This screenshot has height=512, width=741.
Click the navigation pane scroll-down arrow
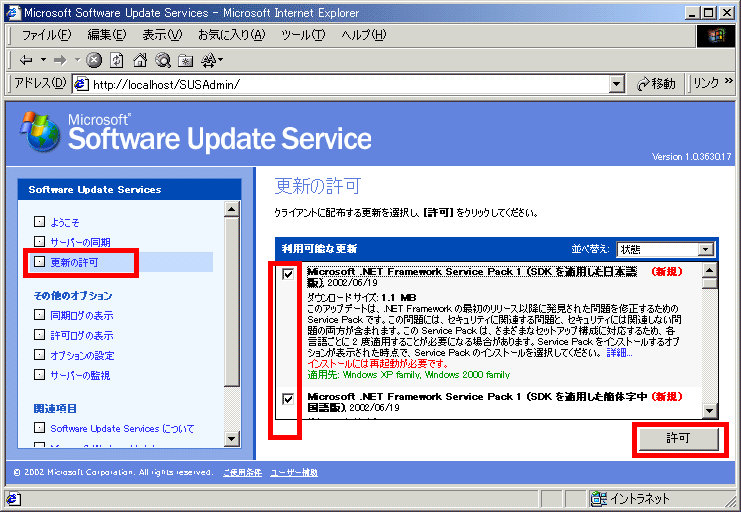[x=232, y=438]
